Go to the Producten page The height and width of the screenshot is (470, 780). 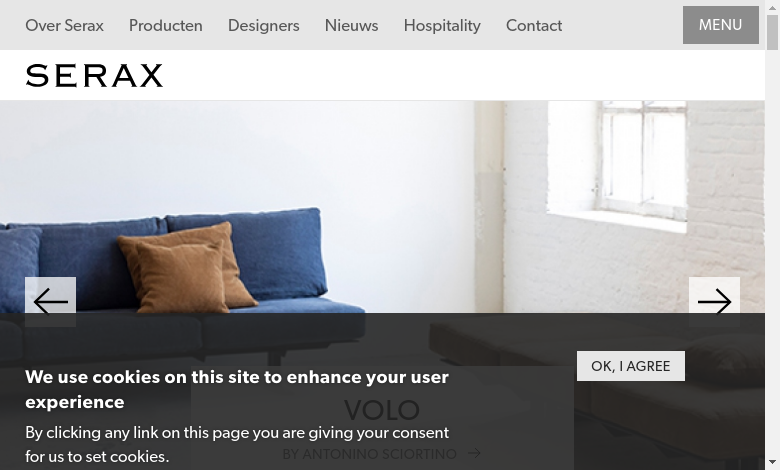coord(165,25)
